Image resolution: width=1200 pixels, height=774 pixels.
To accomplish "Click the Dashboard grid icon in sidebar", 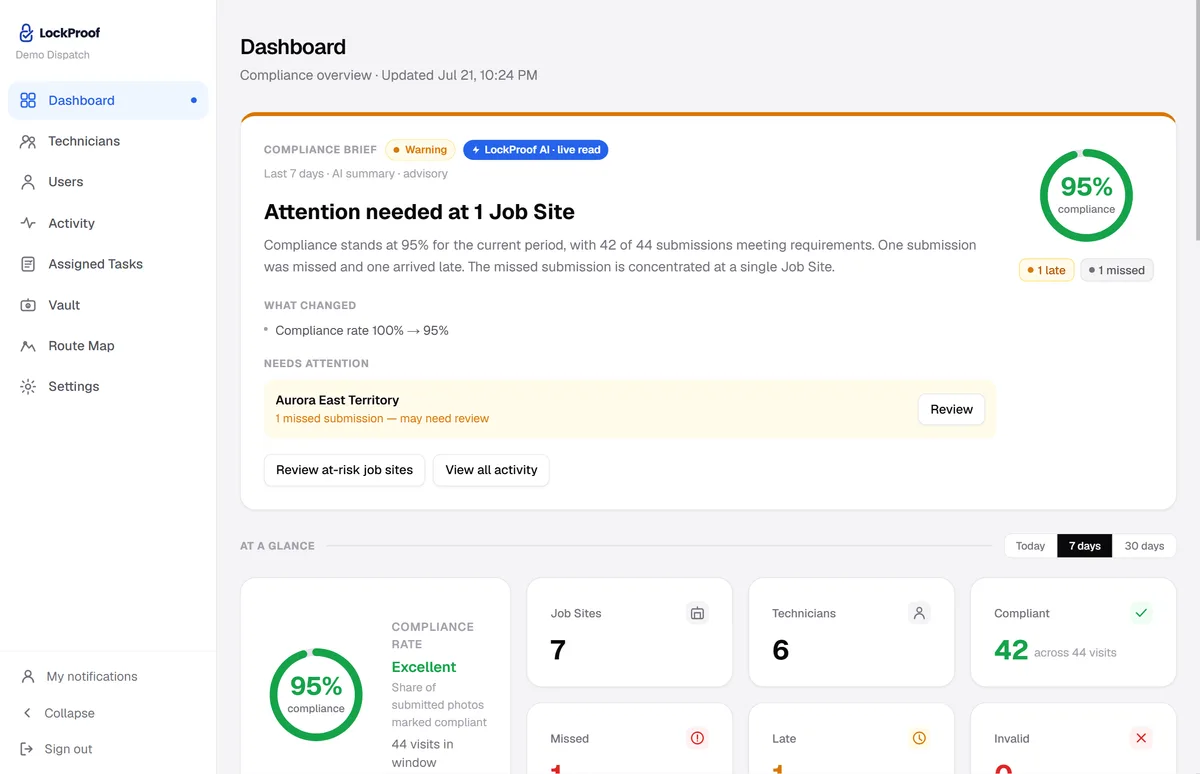I will pyautogui.click(x=28, y=100).
